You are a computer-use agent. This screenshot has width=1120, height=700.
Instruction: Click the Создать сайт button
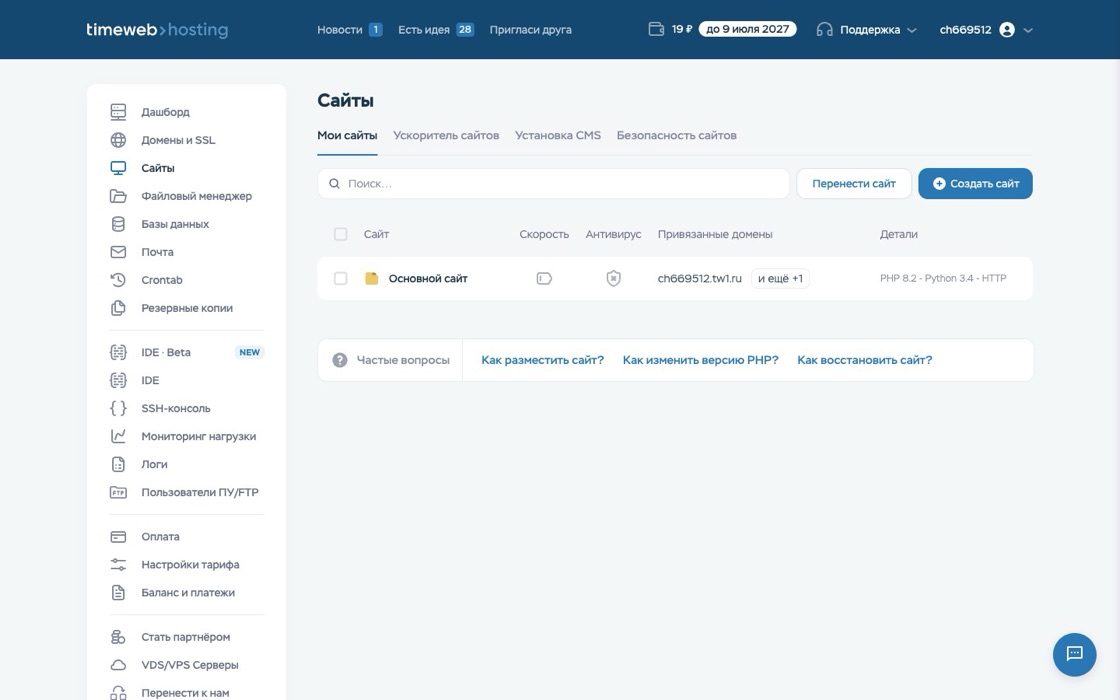[x=975, y=184]
